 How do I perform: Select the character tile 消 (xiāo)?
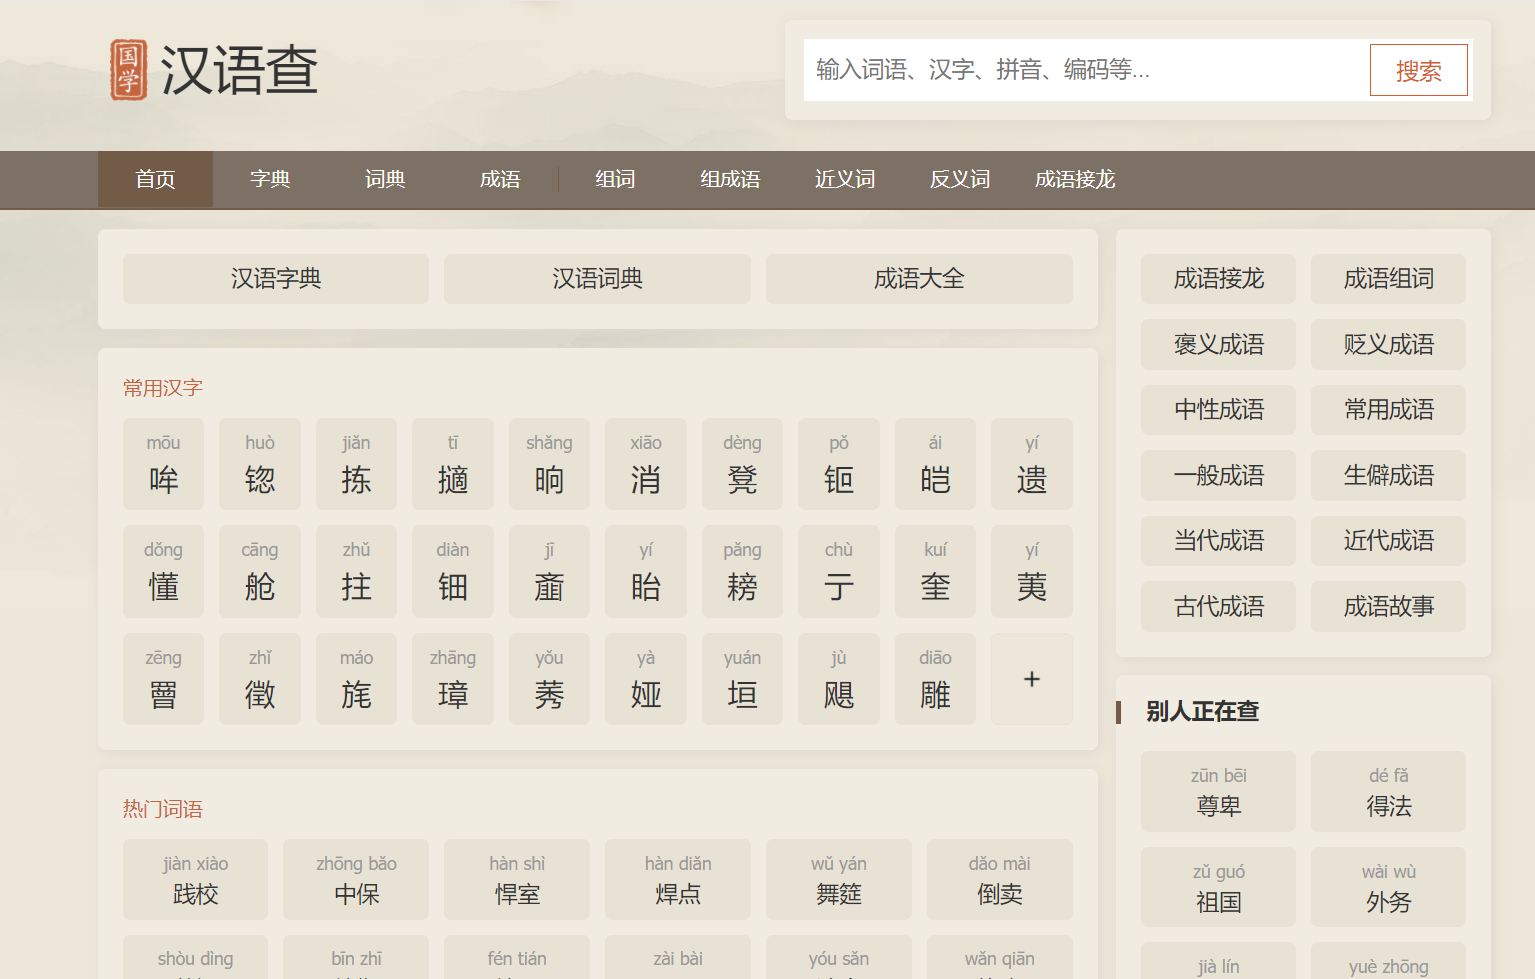(645, 465)
